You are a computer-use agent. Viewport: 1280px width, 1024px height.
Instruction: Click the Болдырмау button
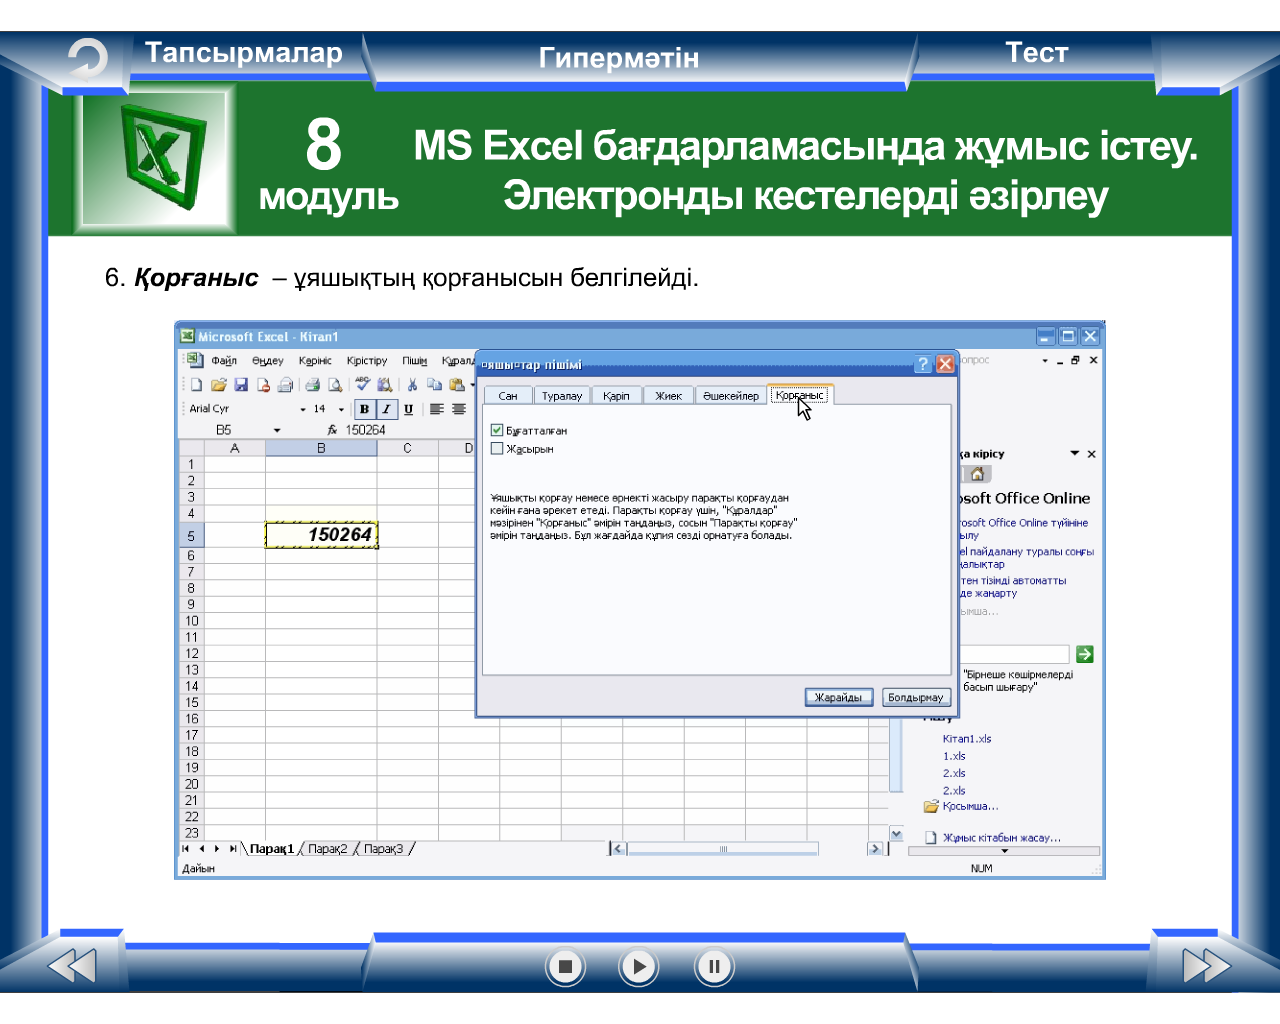tap(915, 697)
